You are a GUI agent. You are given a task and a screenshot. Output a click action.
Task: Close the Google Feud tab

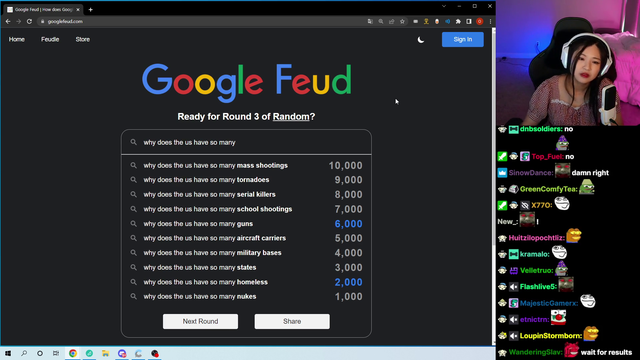tap(78, 9)
